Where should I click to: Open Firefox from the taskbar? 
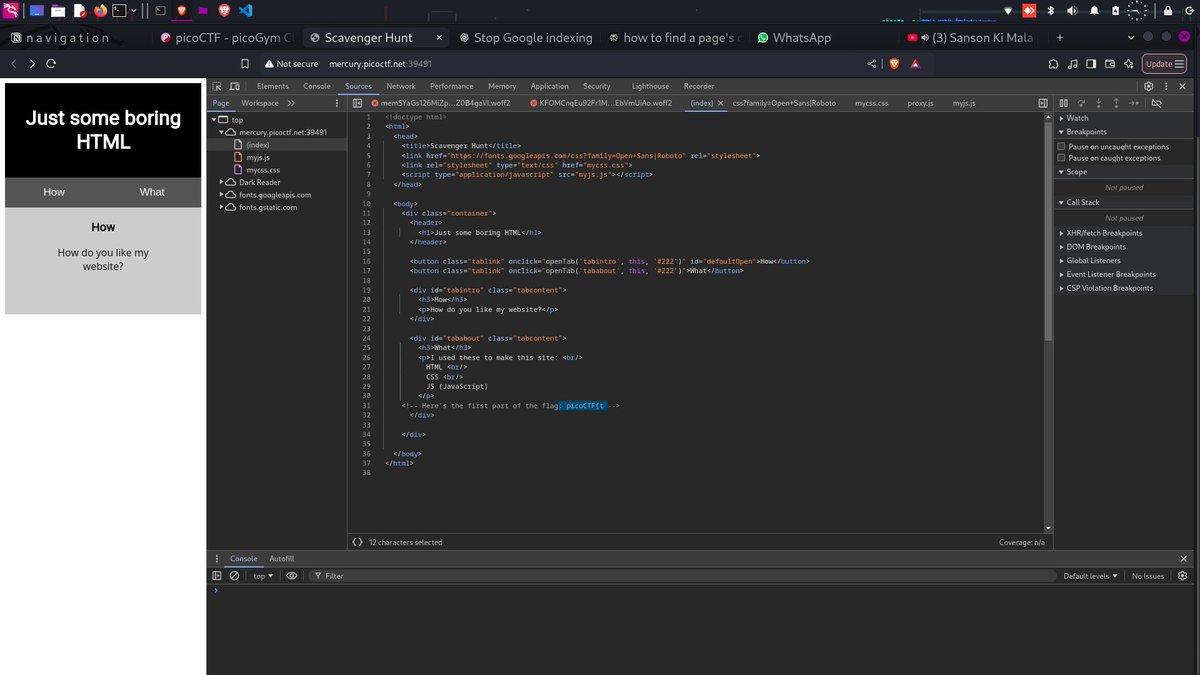tap(100, 11)
